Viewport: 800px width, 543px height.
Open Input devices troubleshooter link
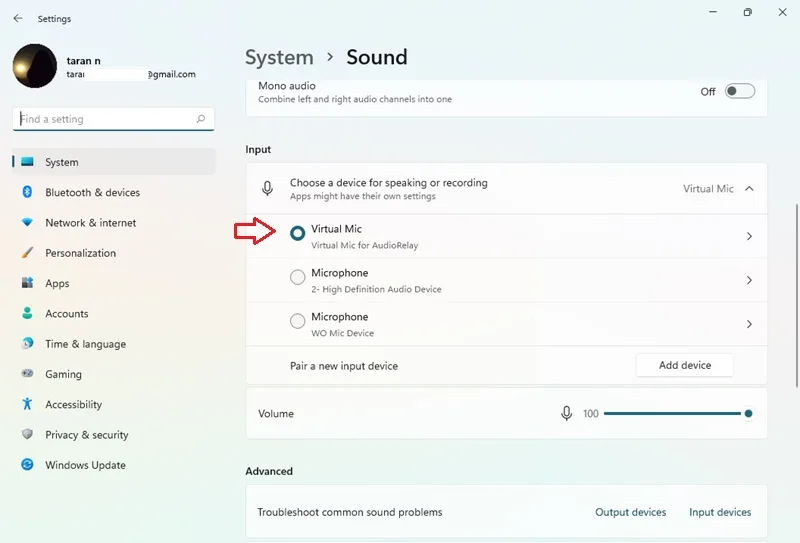pos(720,512)
